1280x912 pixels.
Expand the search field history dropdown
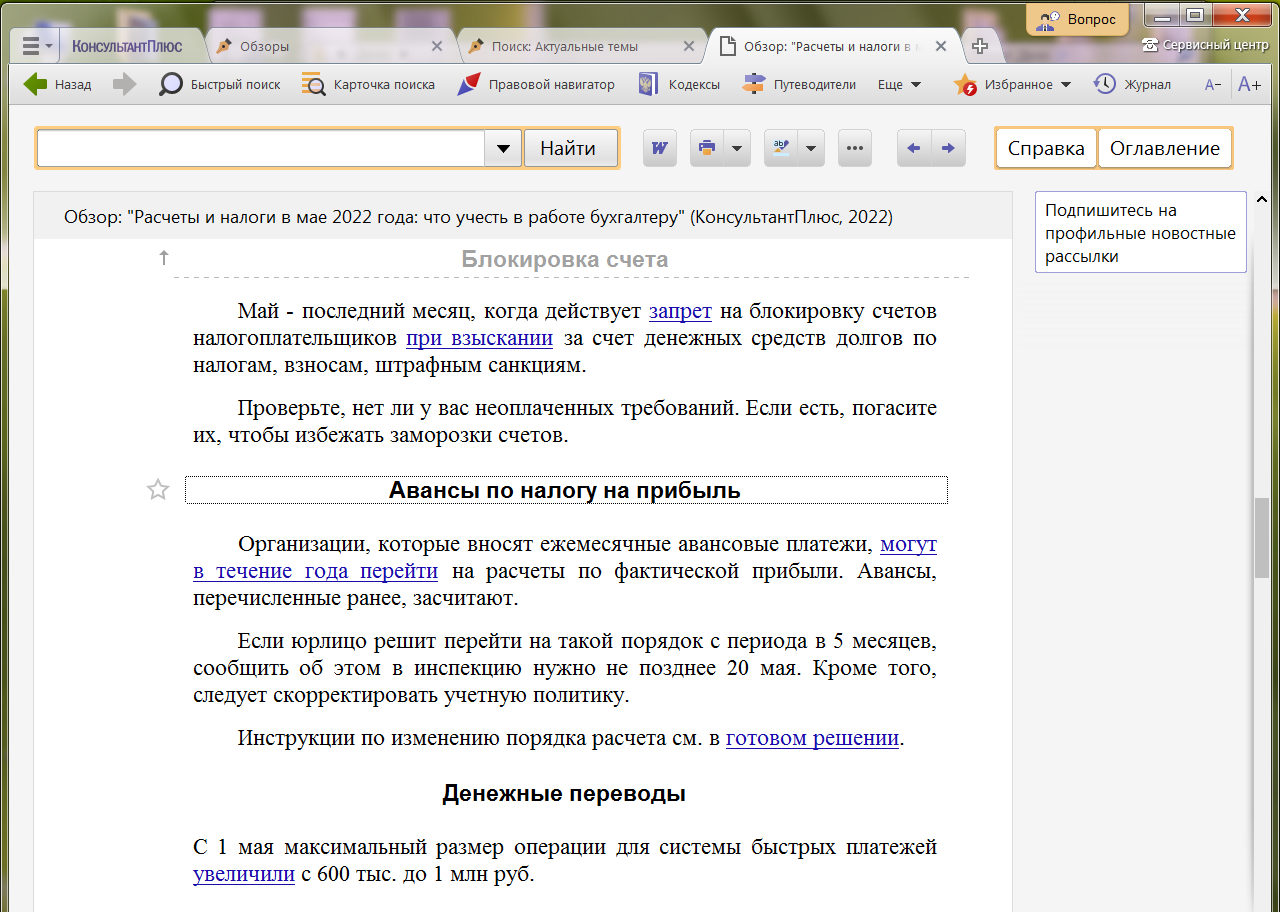click(503, 148)
